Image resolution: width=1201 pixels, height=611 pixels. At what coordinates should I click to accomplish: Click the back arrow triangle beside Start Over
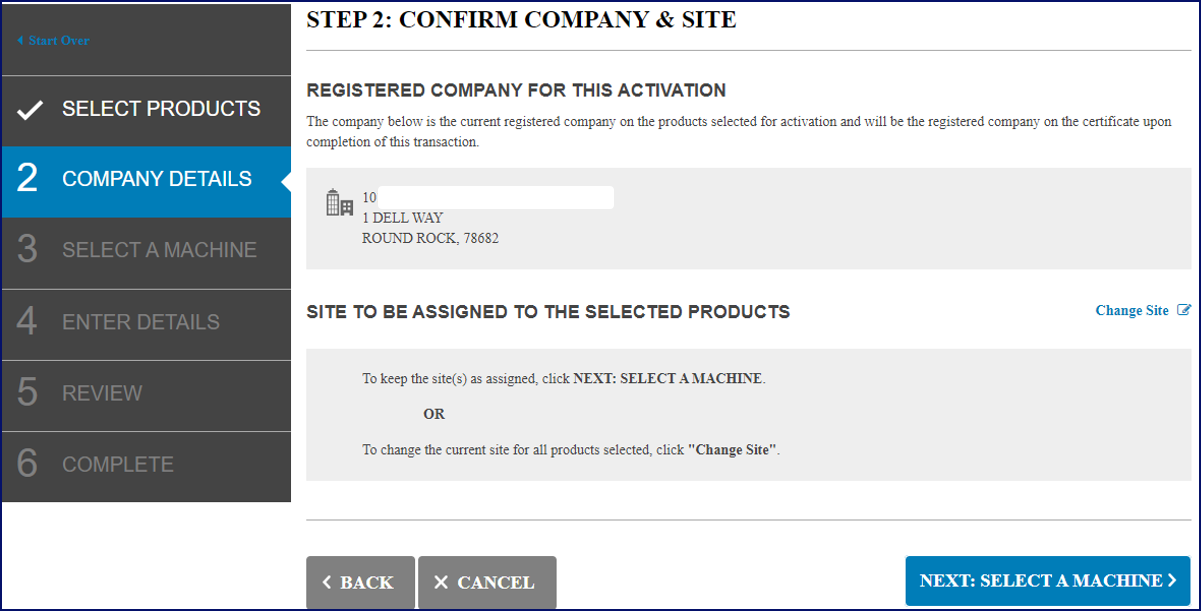[19, 40]
